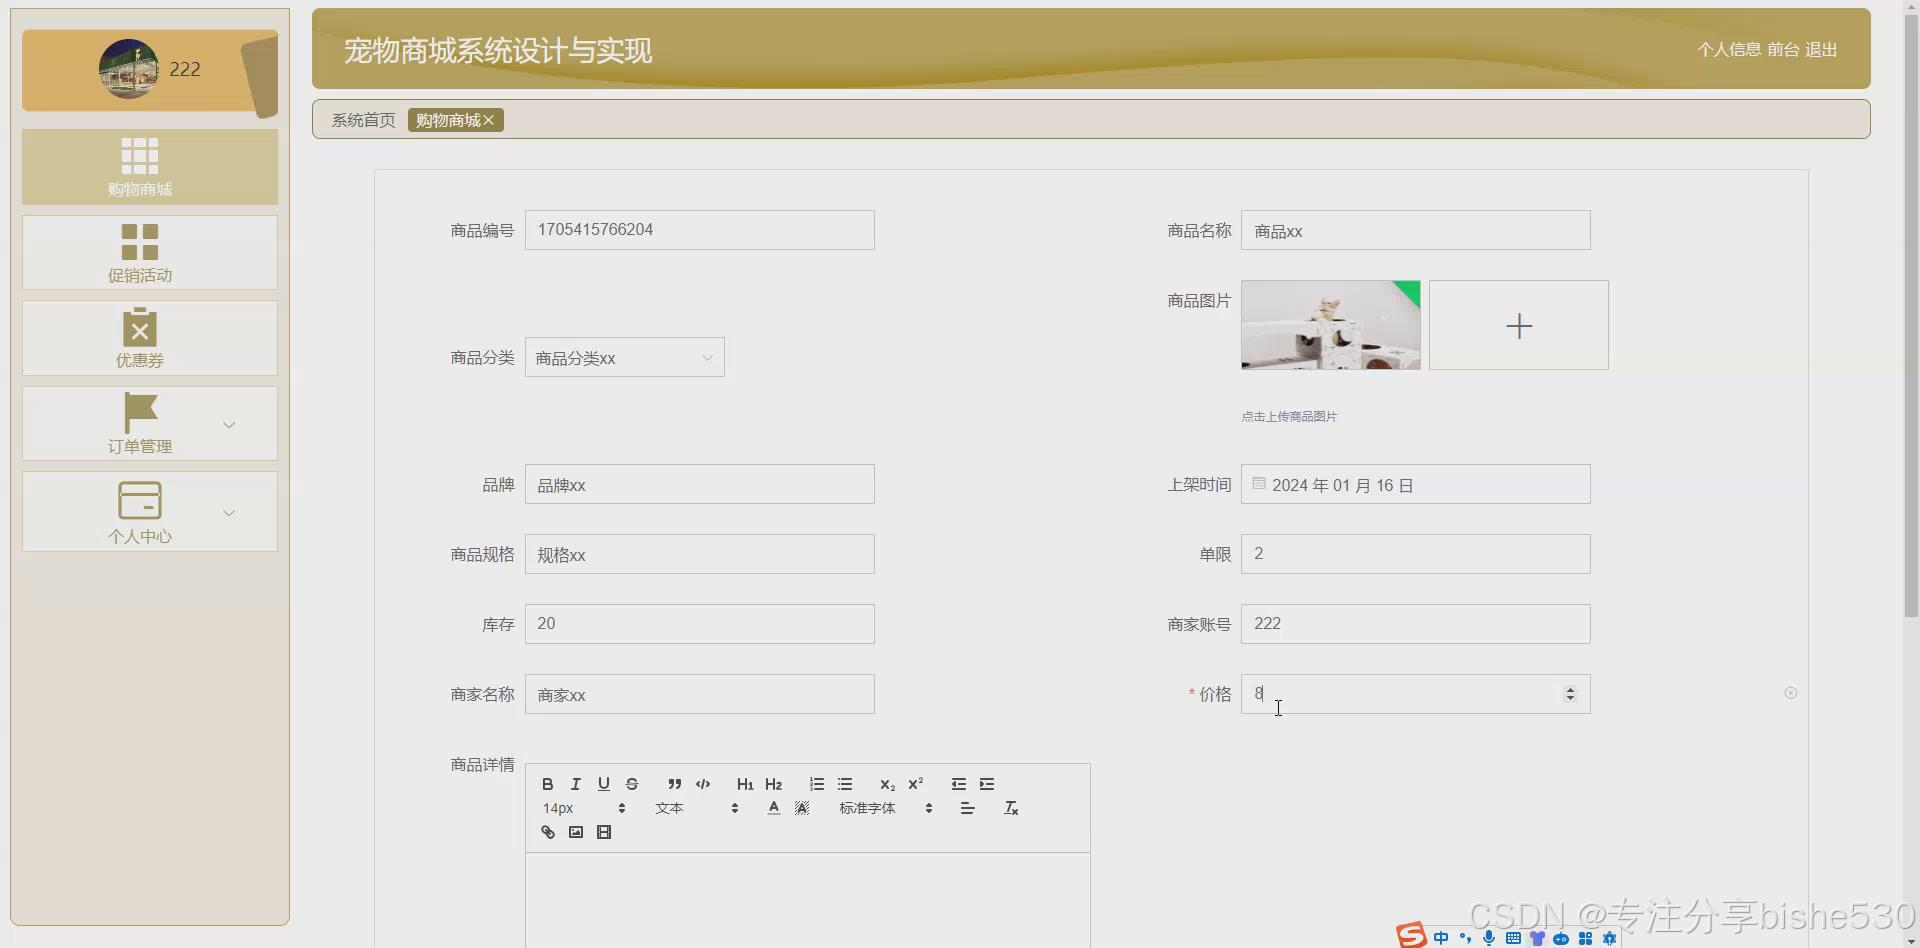Image resolution: width=1920 pixels, height=948 pixels.
Task: Open the 标准字体 font family dropdown
Action: [886, 808]
